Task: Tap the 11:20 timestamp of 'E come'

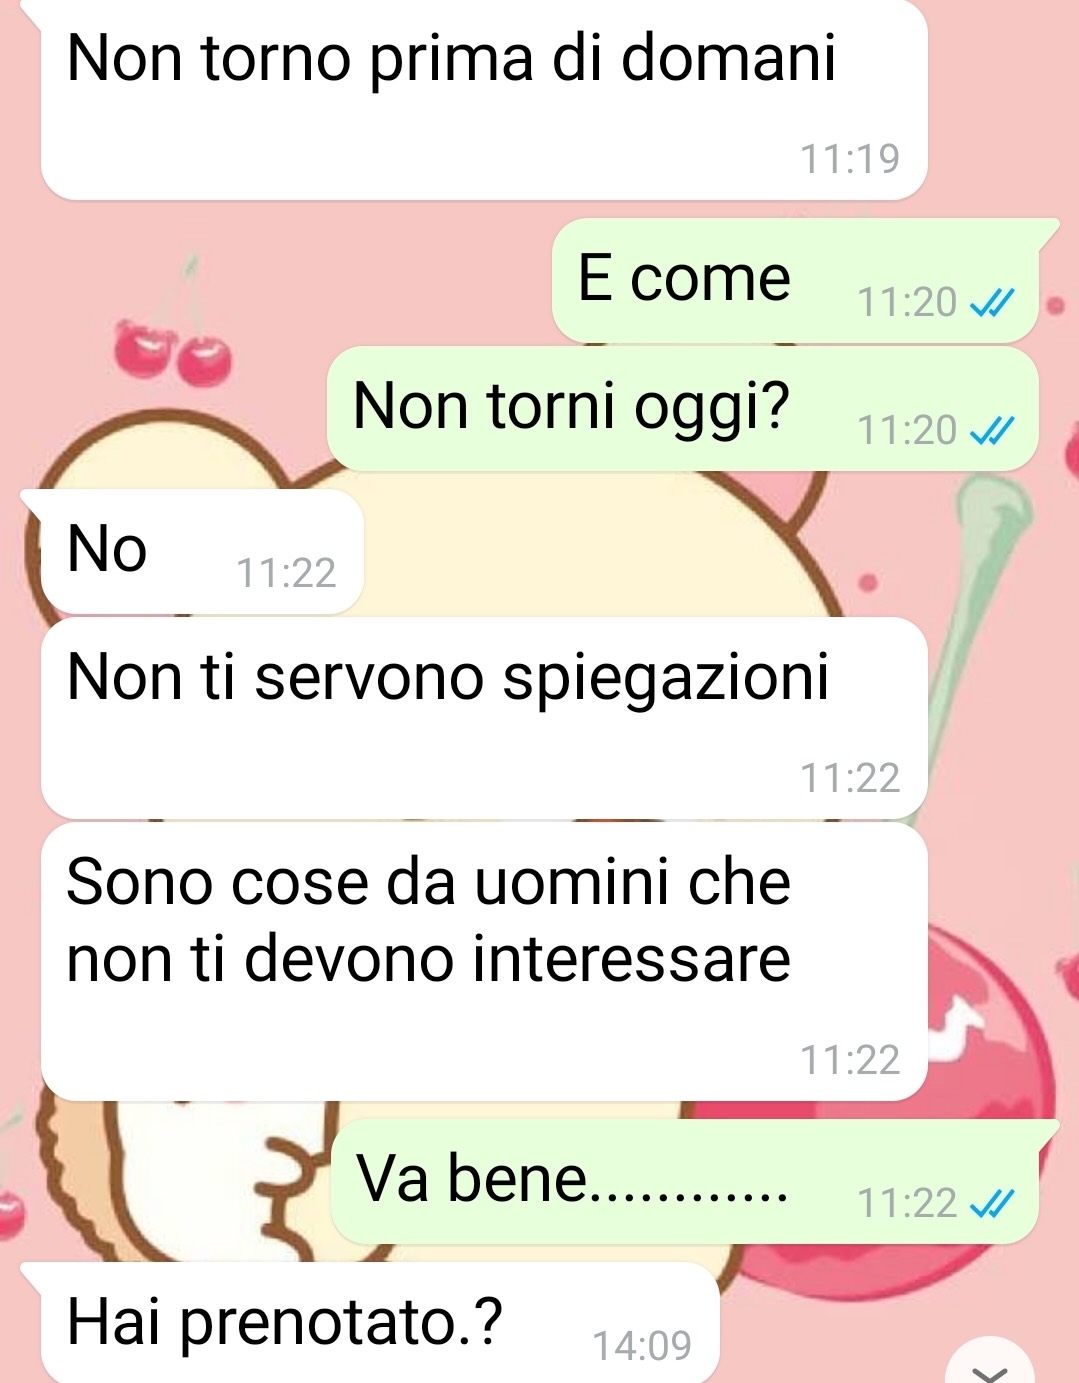Action: pyautogui.click(x=907, y=302)
